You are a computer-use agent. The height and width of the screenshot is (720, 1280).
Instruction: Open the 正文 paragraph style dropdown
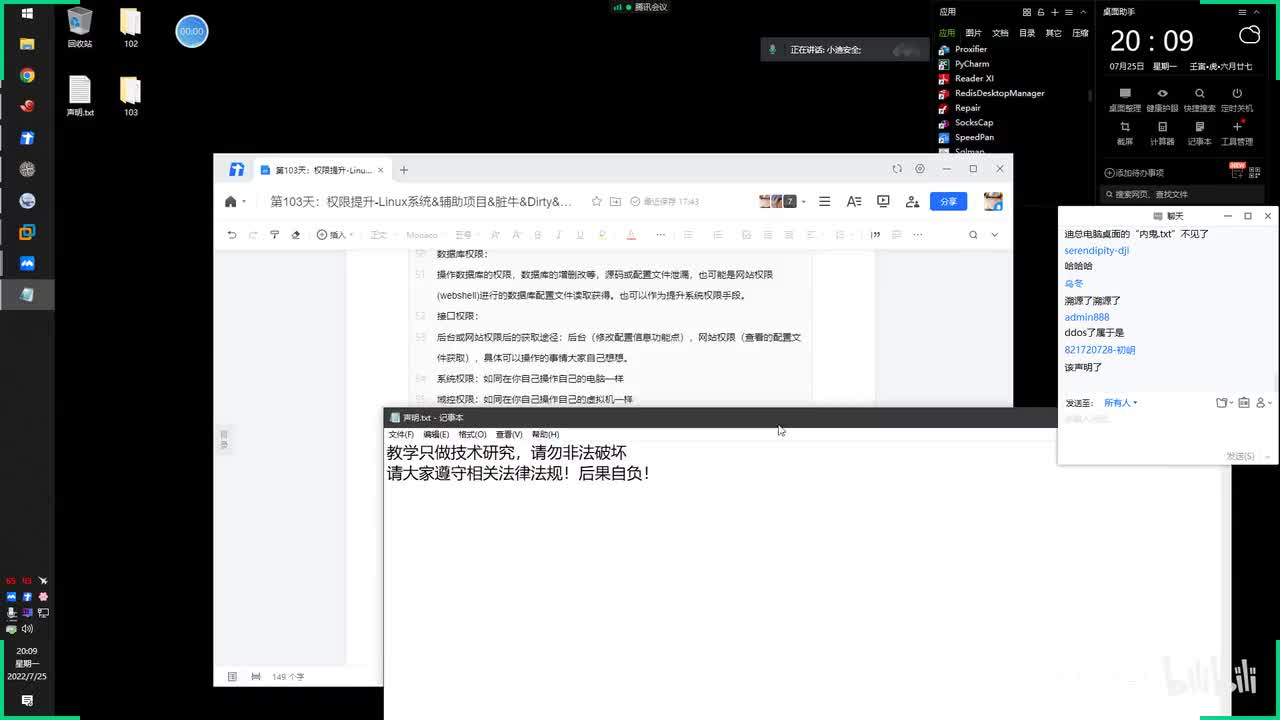click(x=382, y=235)
